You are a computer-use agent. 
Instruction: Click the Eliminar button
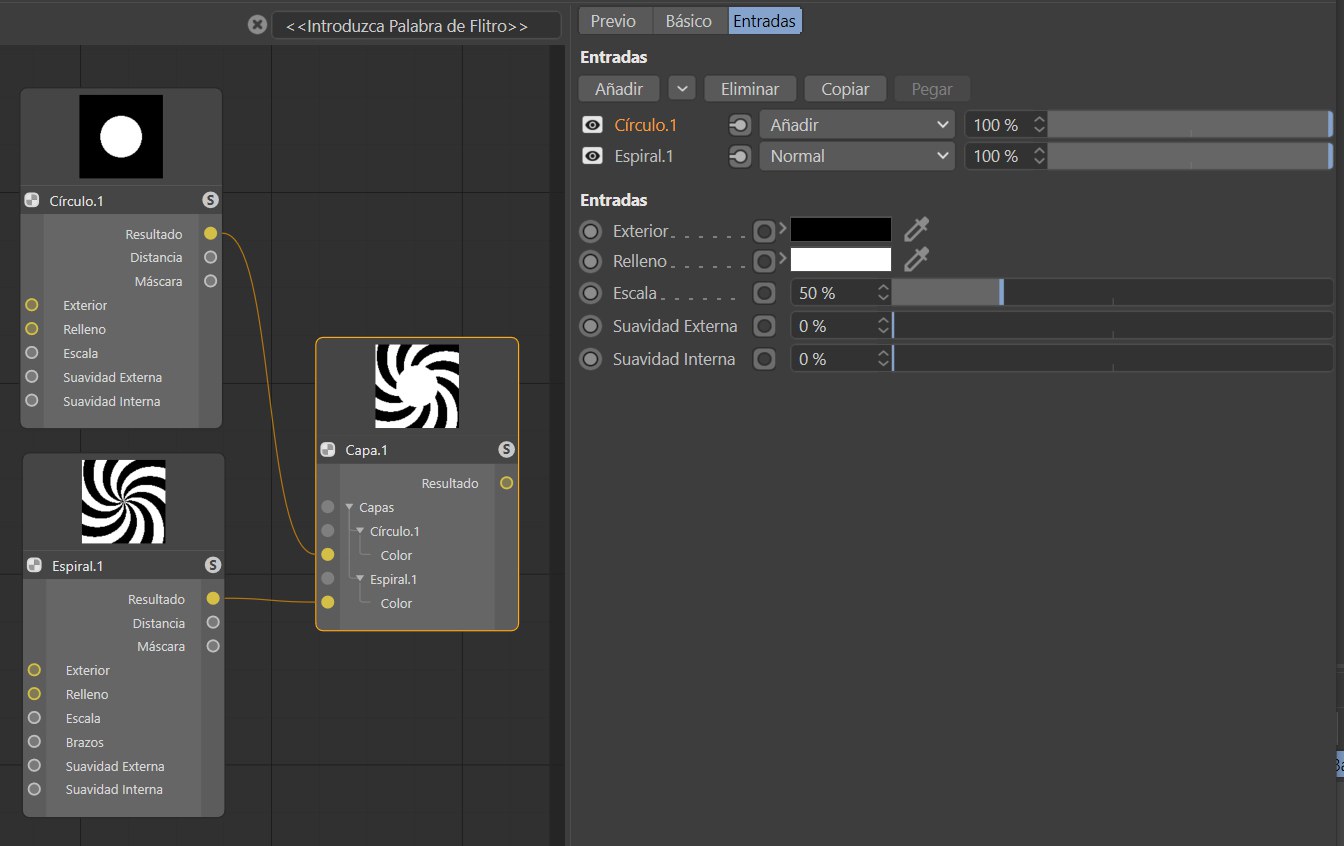click(750, 89)
